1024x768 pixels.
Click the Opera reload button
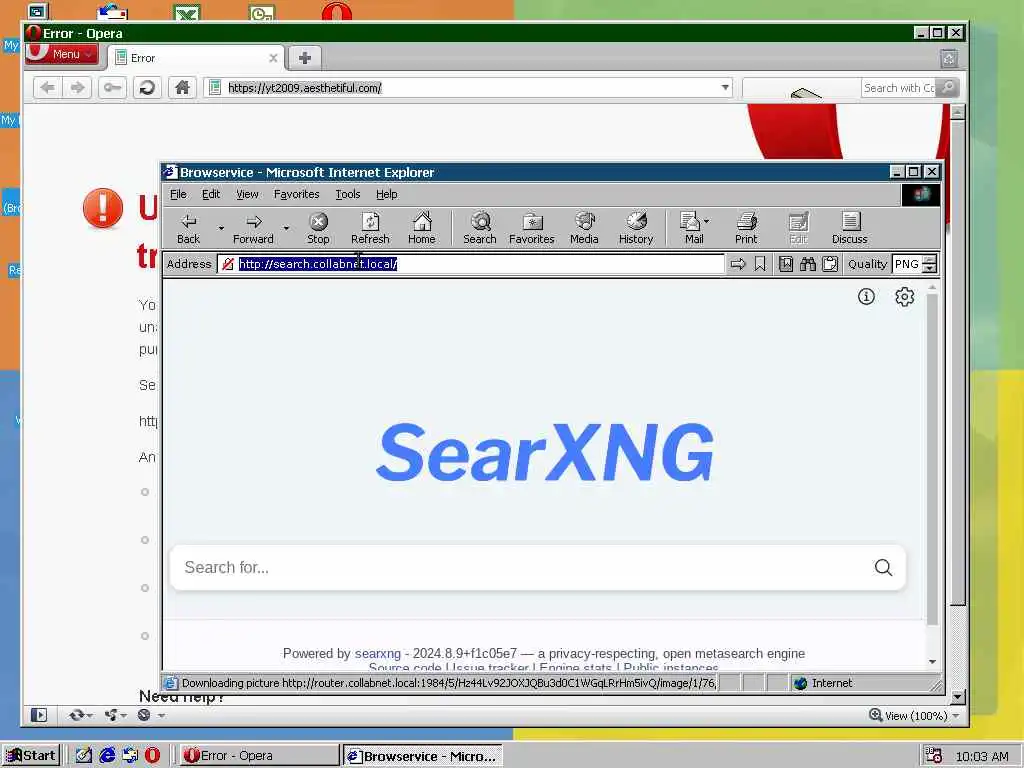[x=147, y=88]
